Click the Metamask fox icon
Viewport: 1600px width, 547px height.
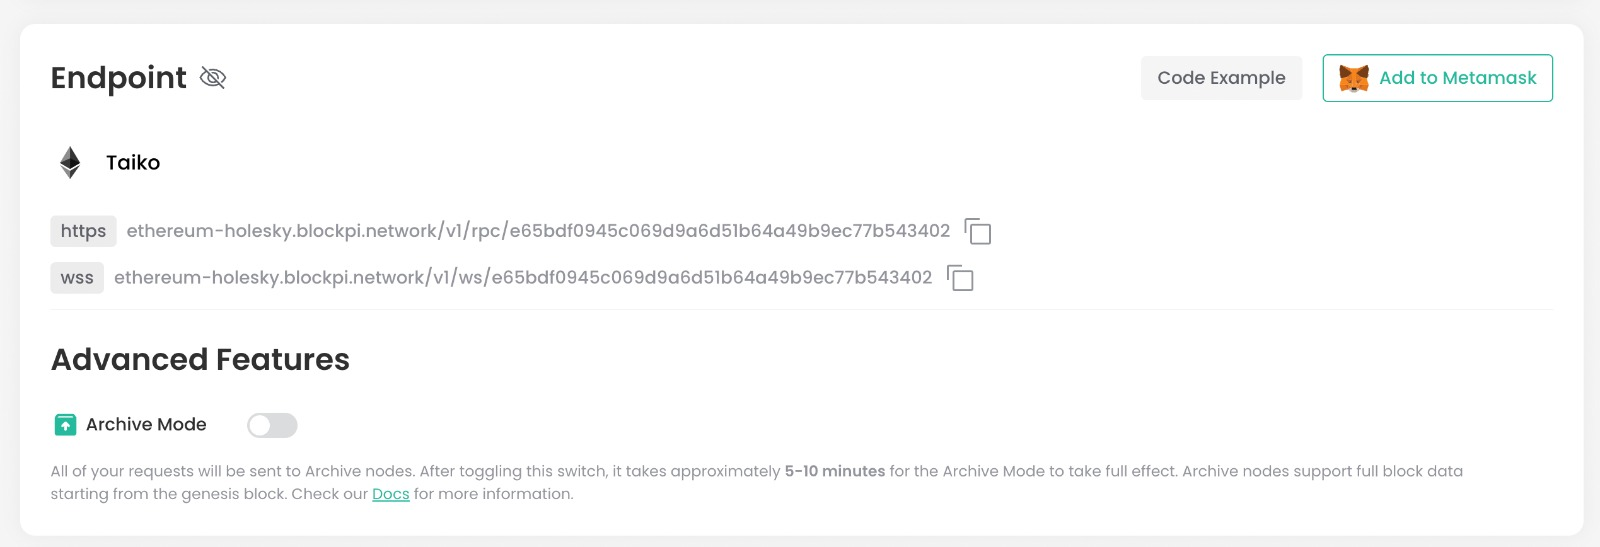1354,78
